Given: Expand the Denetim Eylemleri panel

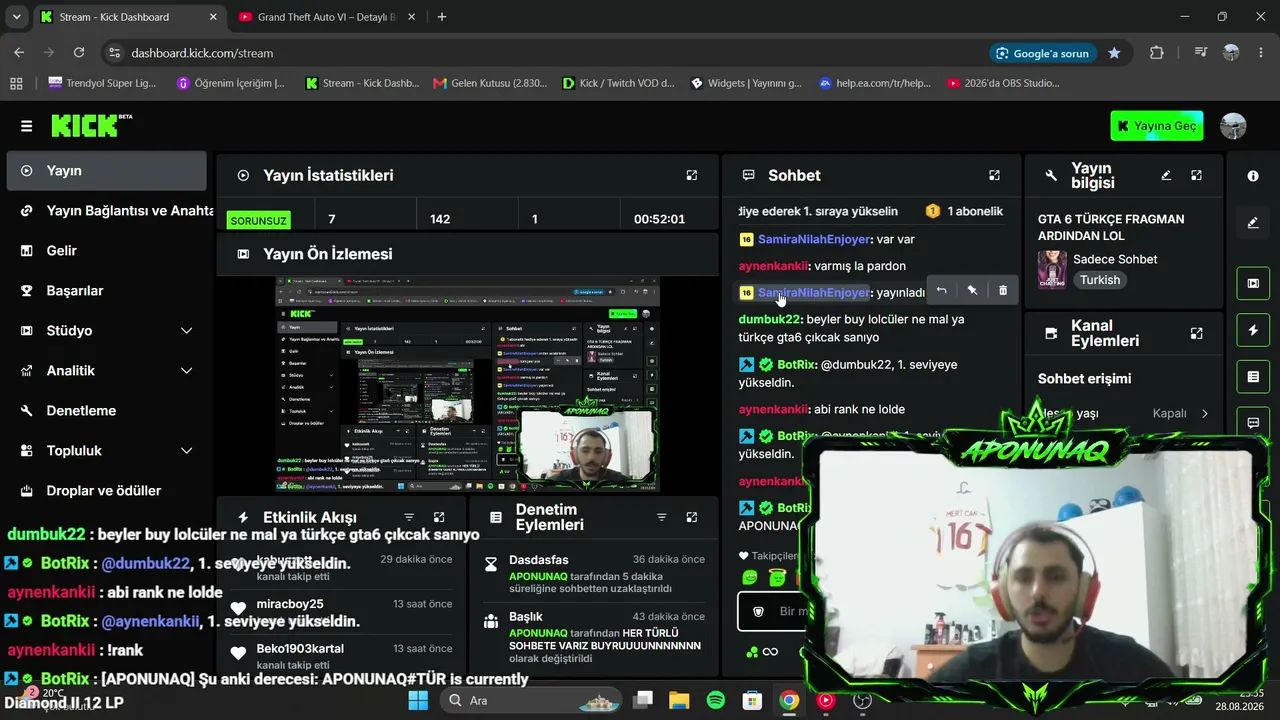Looking at the screenshot, I should [691, 517].
